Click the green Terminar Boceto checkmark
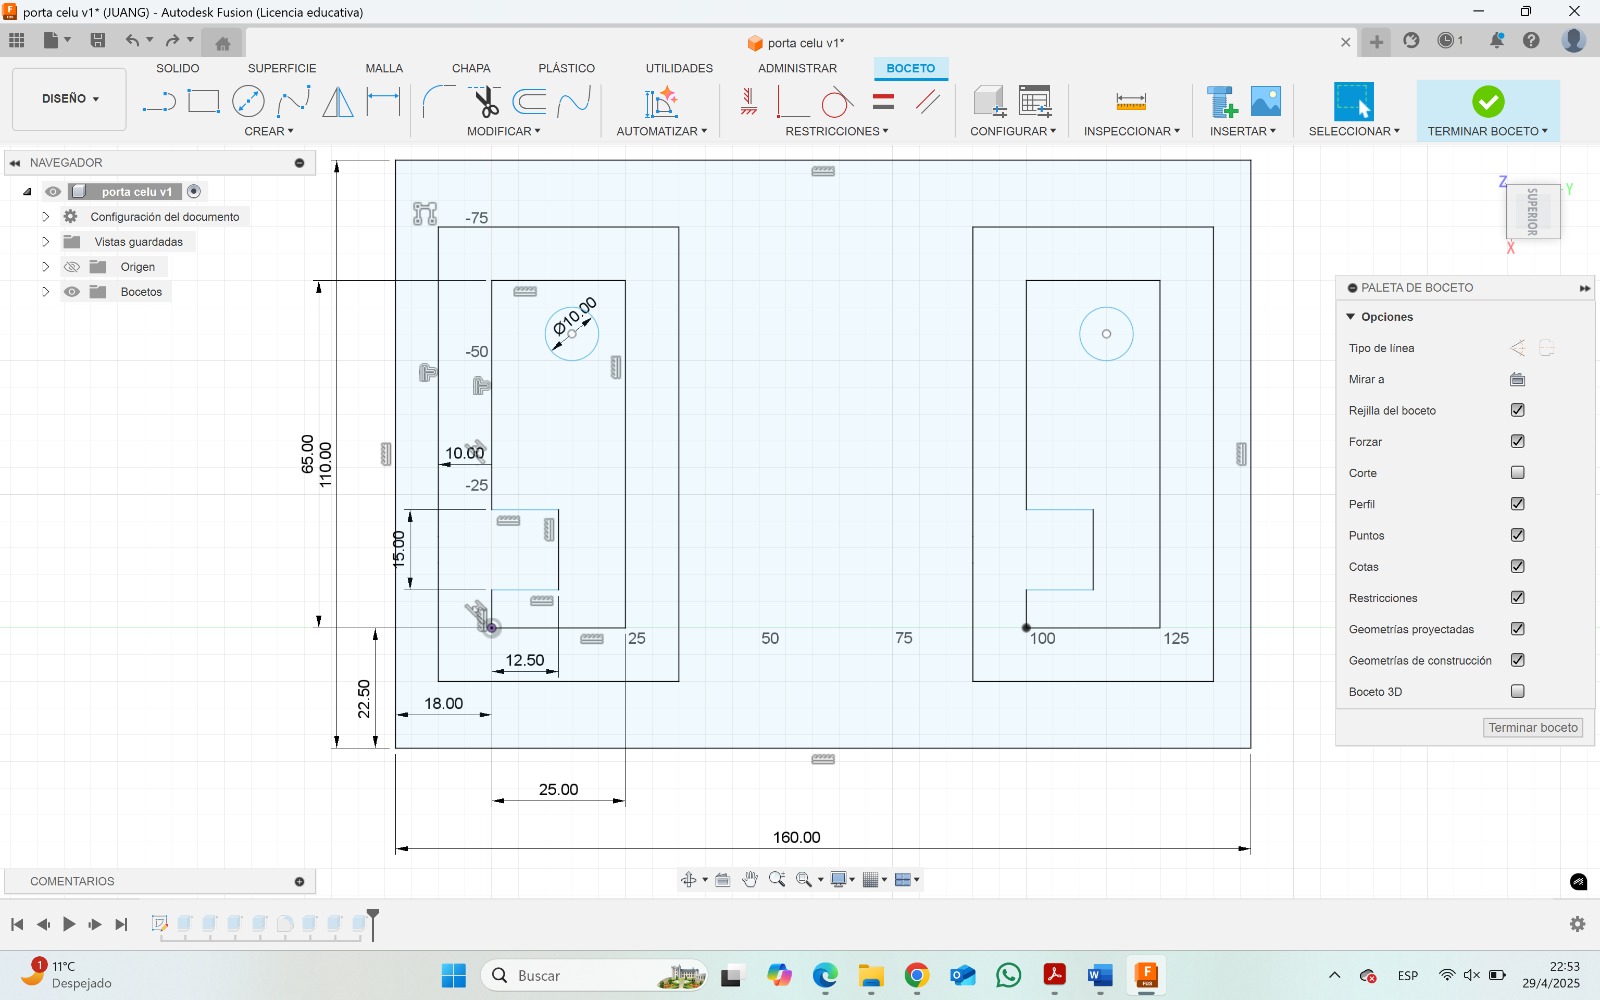Image resolution: width=1600 pixels, height=1000 pixels. point(1488,102)
